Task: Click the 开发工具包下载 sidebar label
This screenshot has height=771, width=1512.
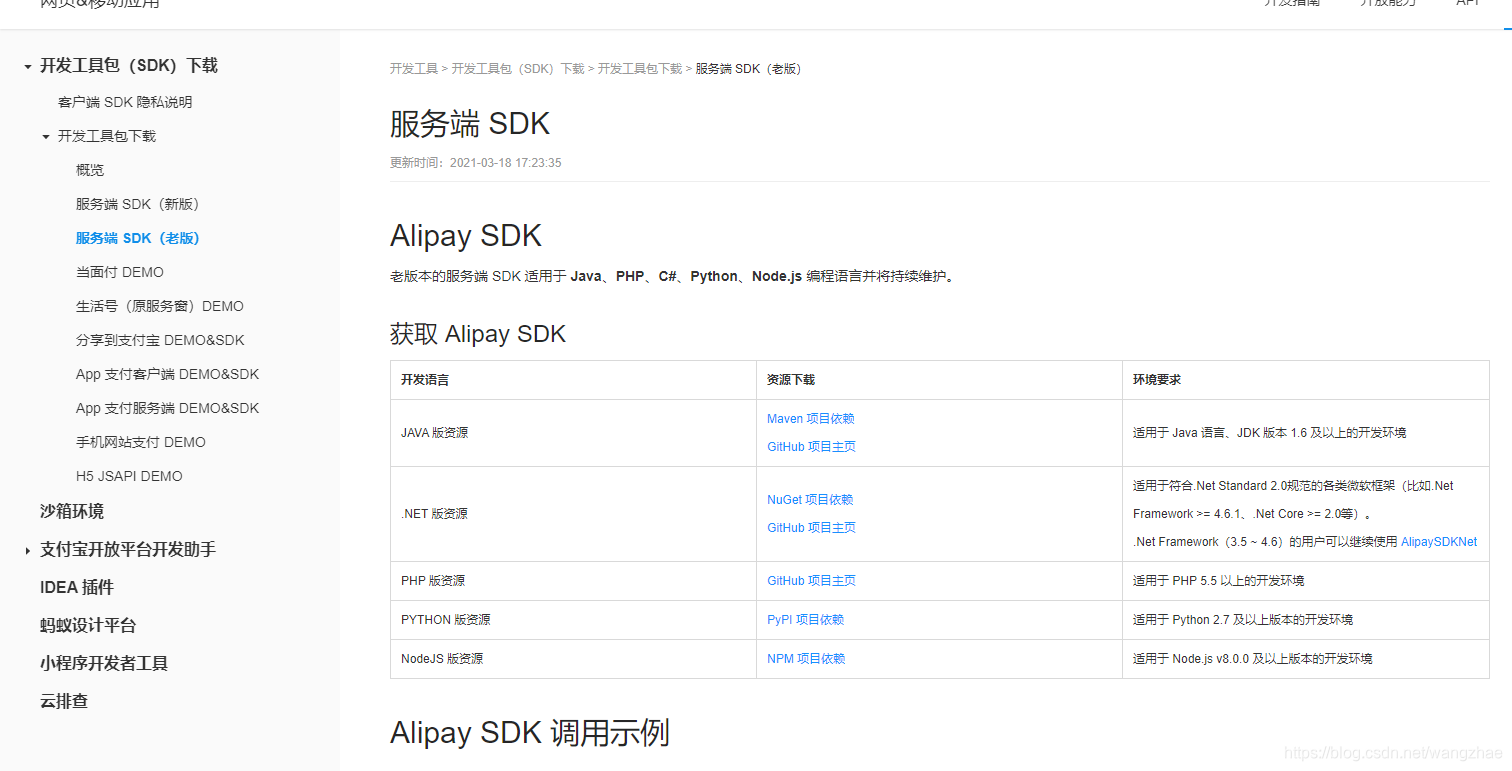Action: pos(107,136)
